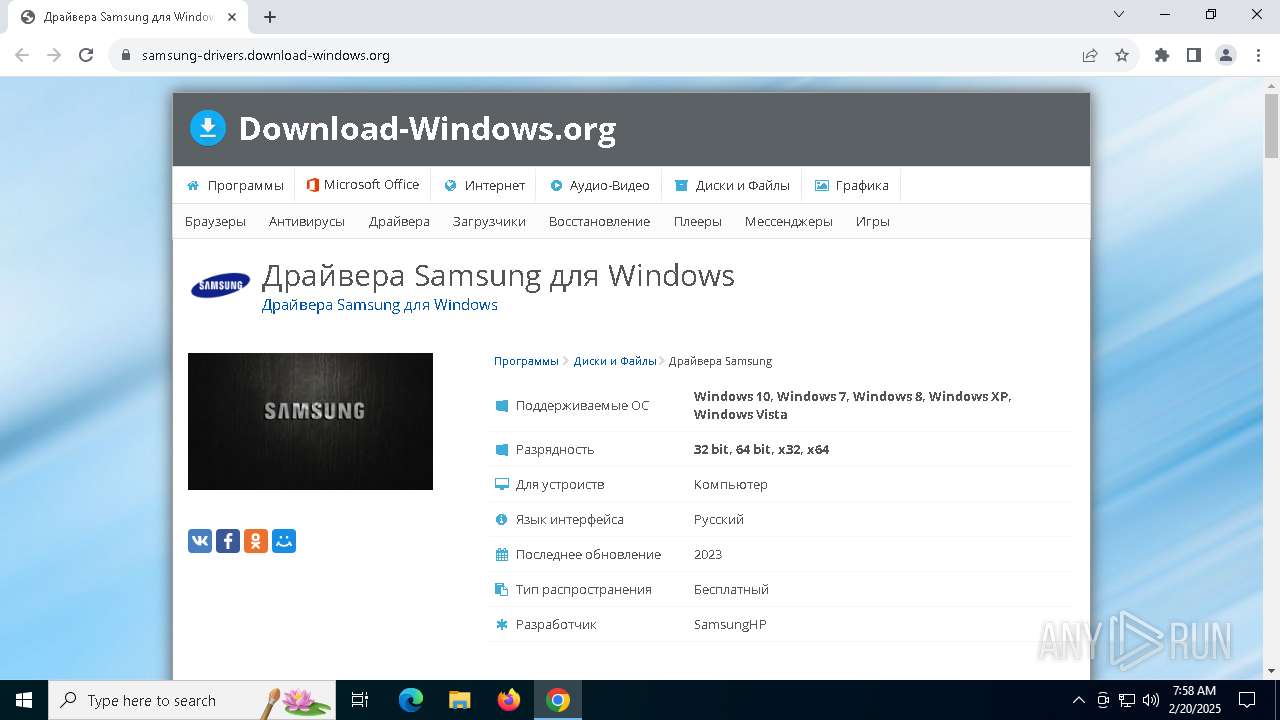Click Download-Windows.org site title
This screenshot has width=1280, height=720.
pos(427,129)
